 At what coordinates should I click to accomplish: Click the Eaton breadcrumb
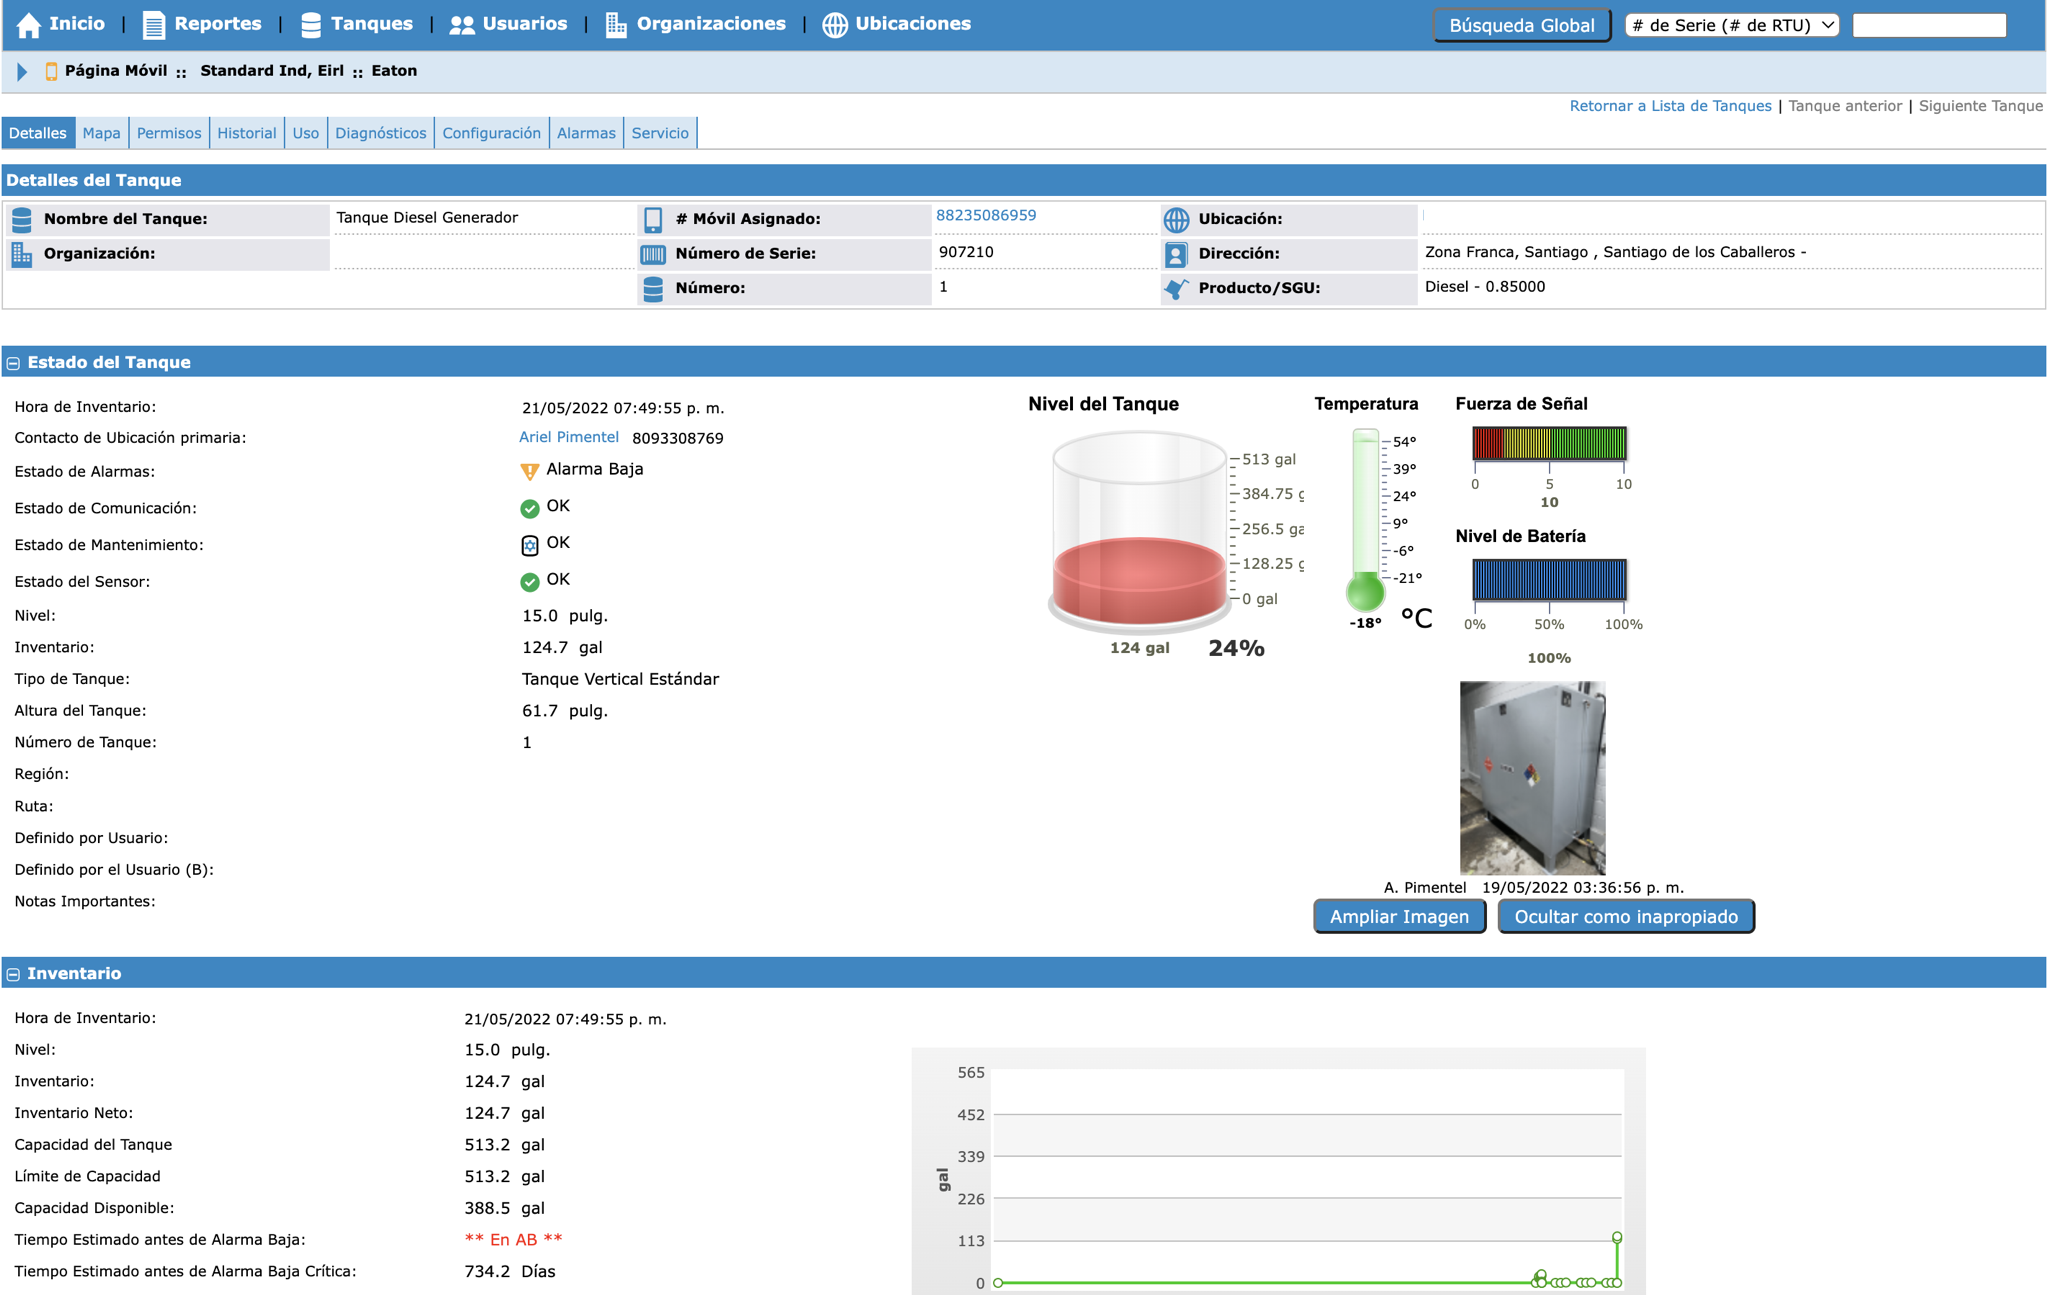point(394,71)
